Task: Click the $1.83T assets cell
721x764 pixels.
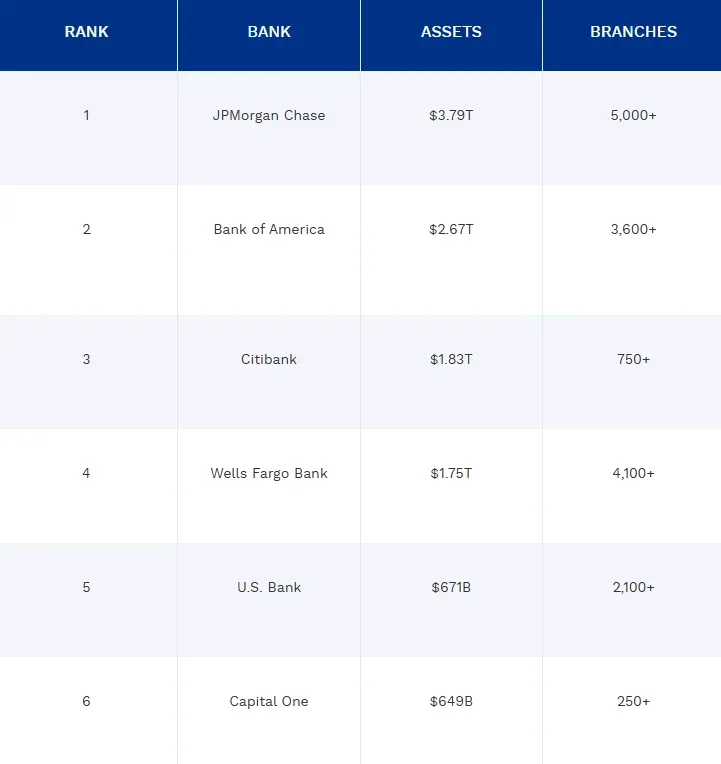Action: tap(451, 359)
